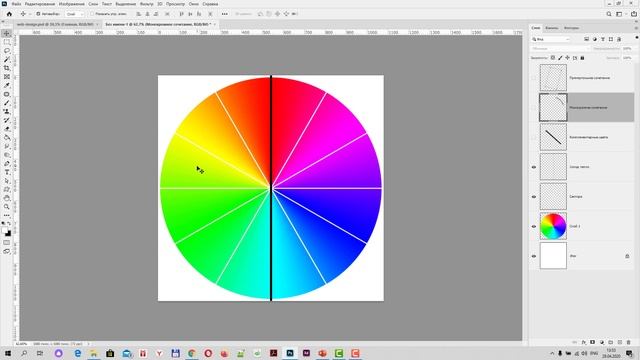Select the color wheel layer thumbnail

553,226
